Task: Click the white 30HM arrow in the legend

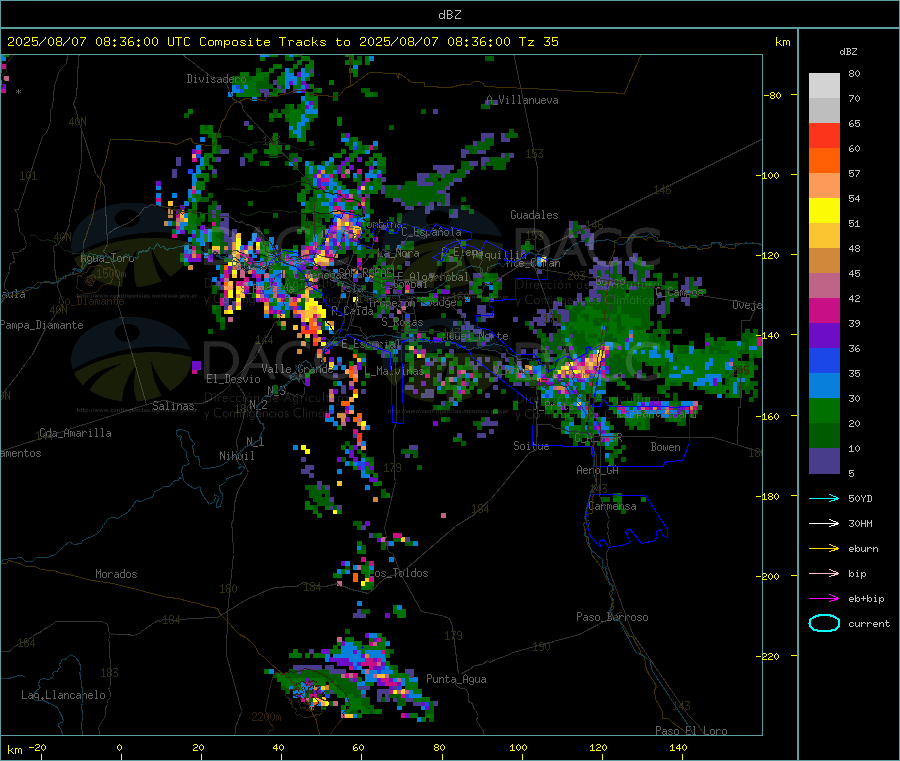Action: tap(824, 523)
